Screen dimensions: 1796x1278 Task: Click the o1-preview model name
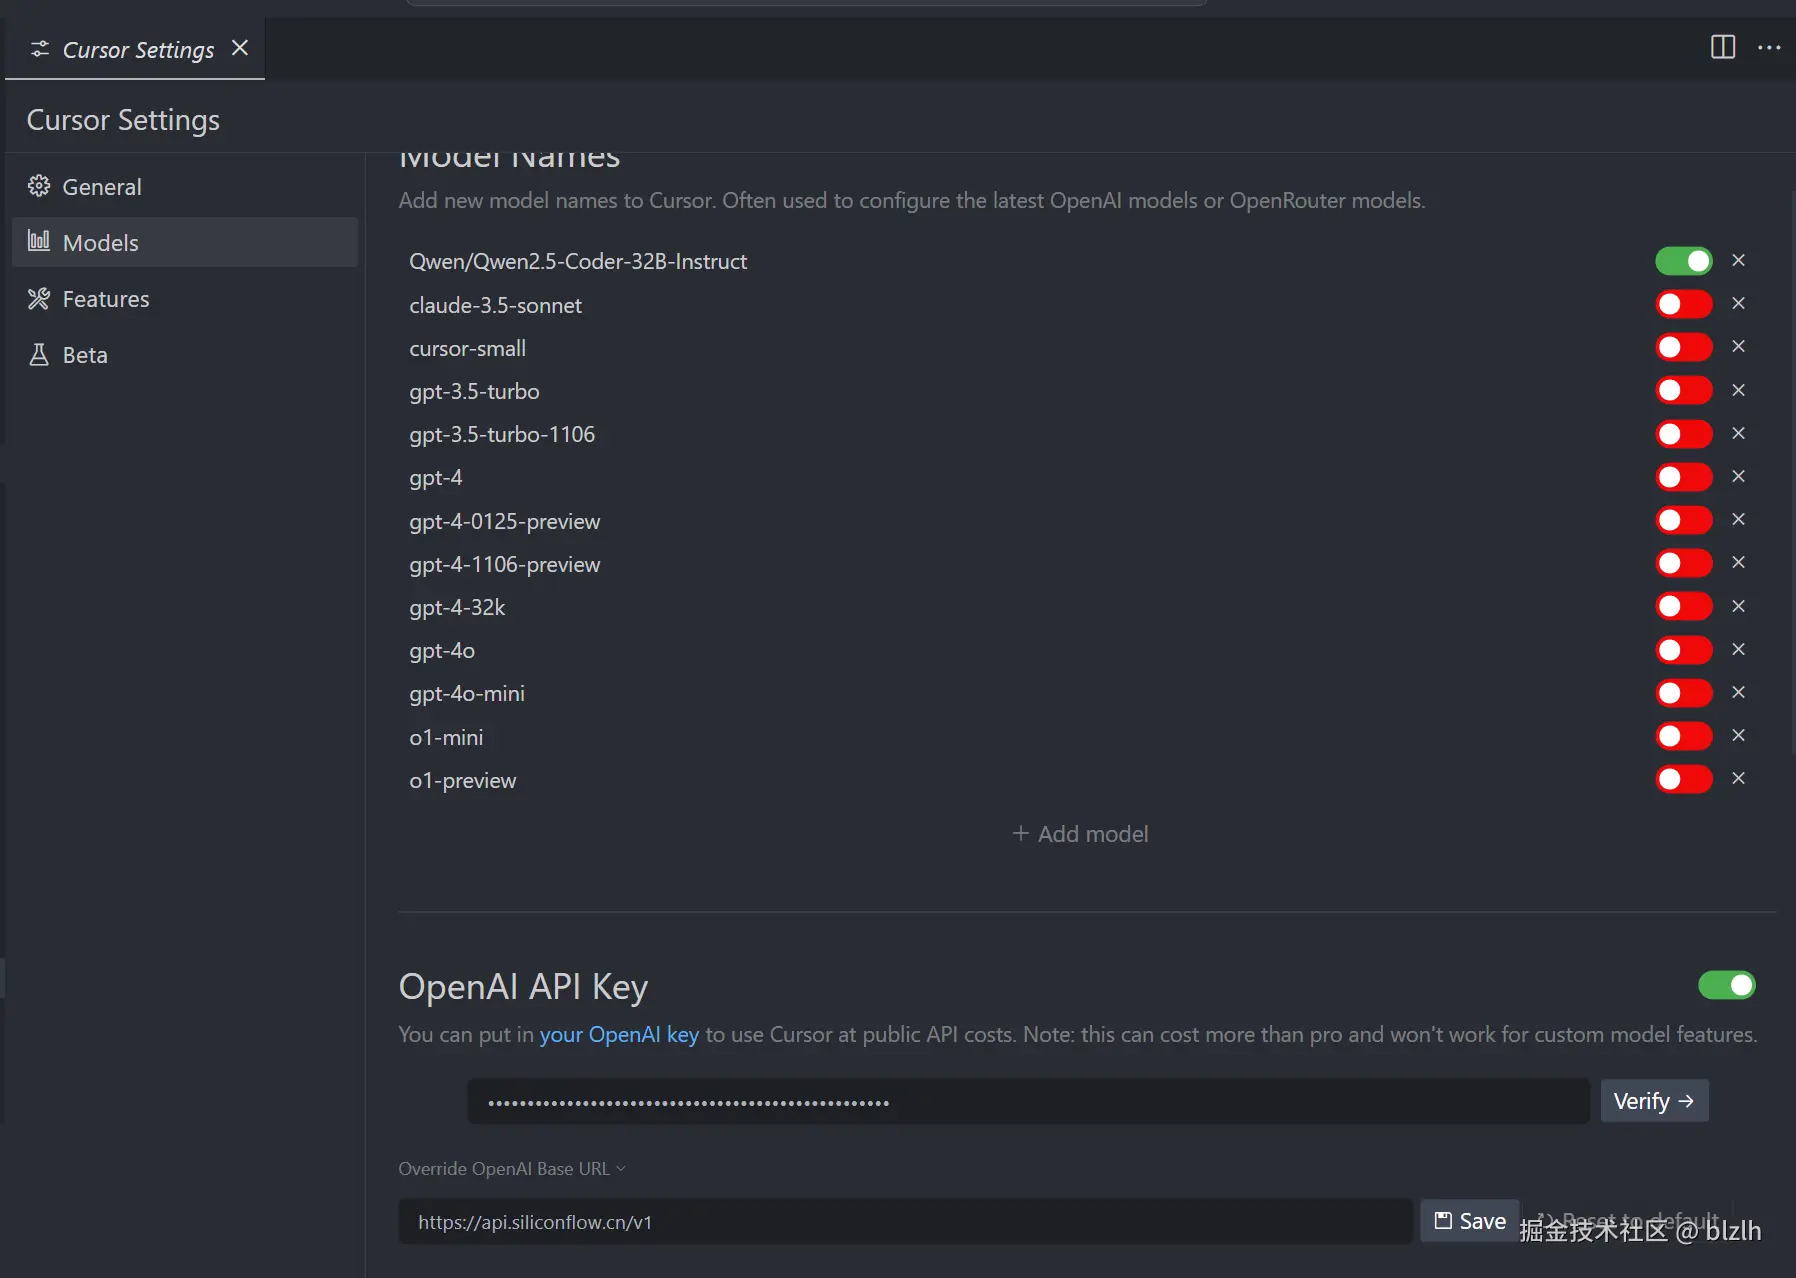(463, 780)
